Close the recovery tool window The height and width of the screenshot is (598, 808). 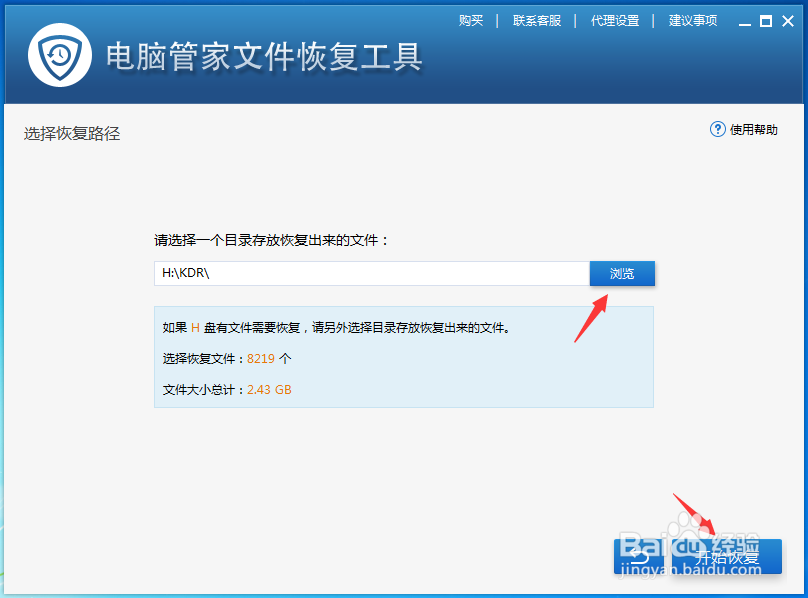pos(787,21)
